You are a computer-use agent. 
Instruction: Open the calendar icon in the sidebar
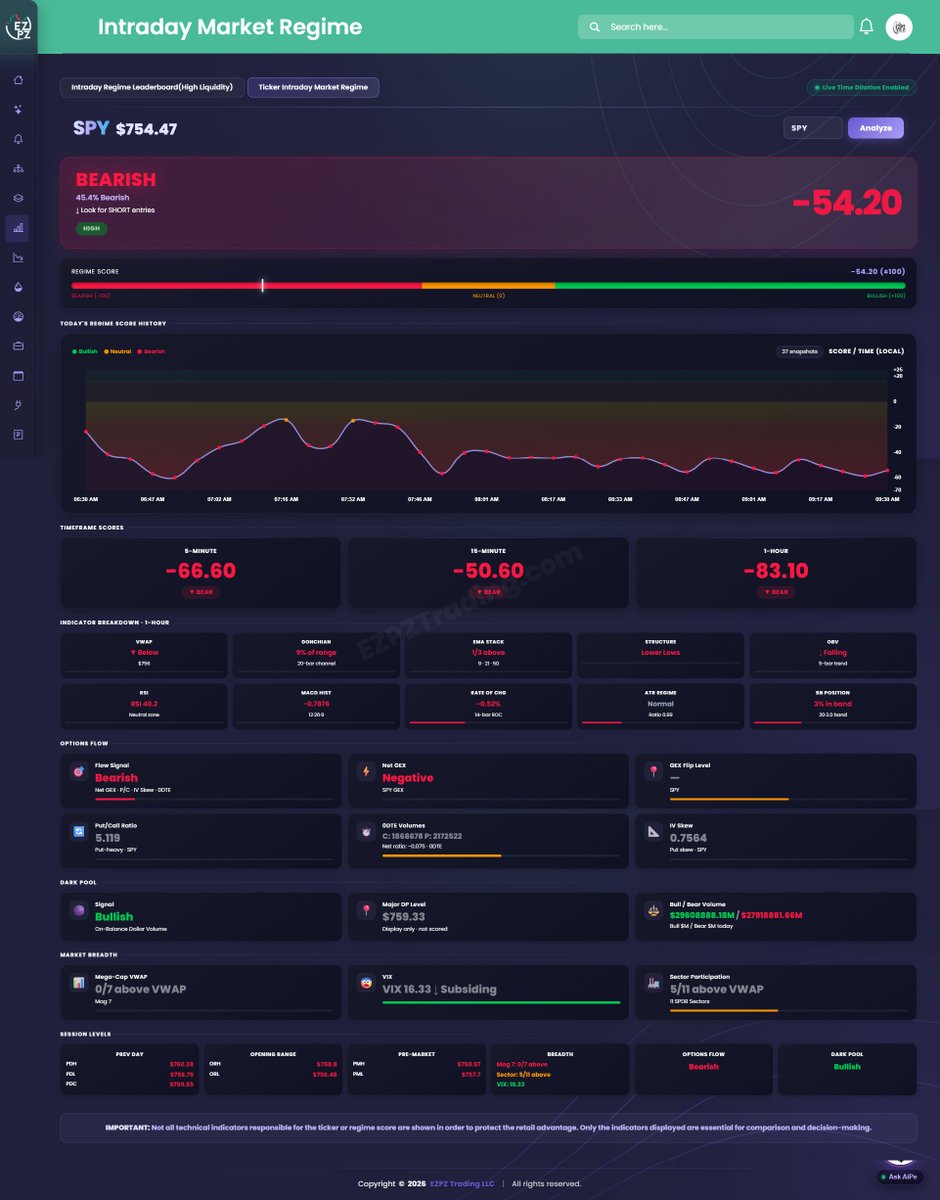18,376
